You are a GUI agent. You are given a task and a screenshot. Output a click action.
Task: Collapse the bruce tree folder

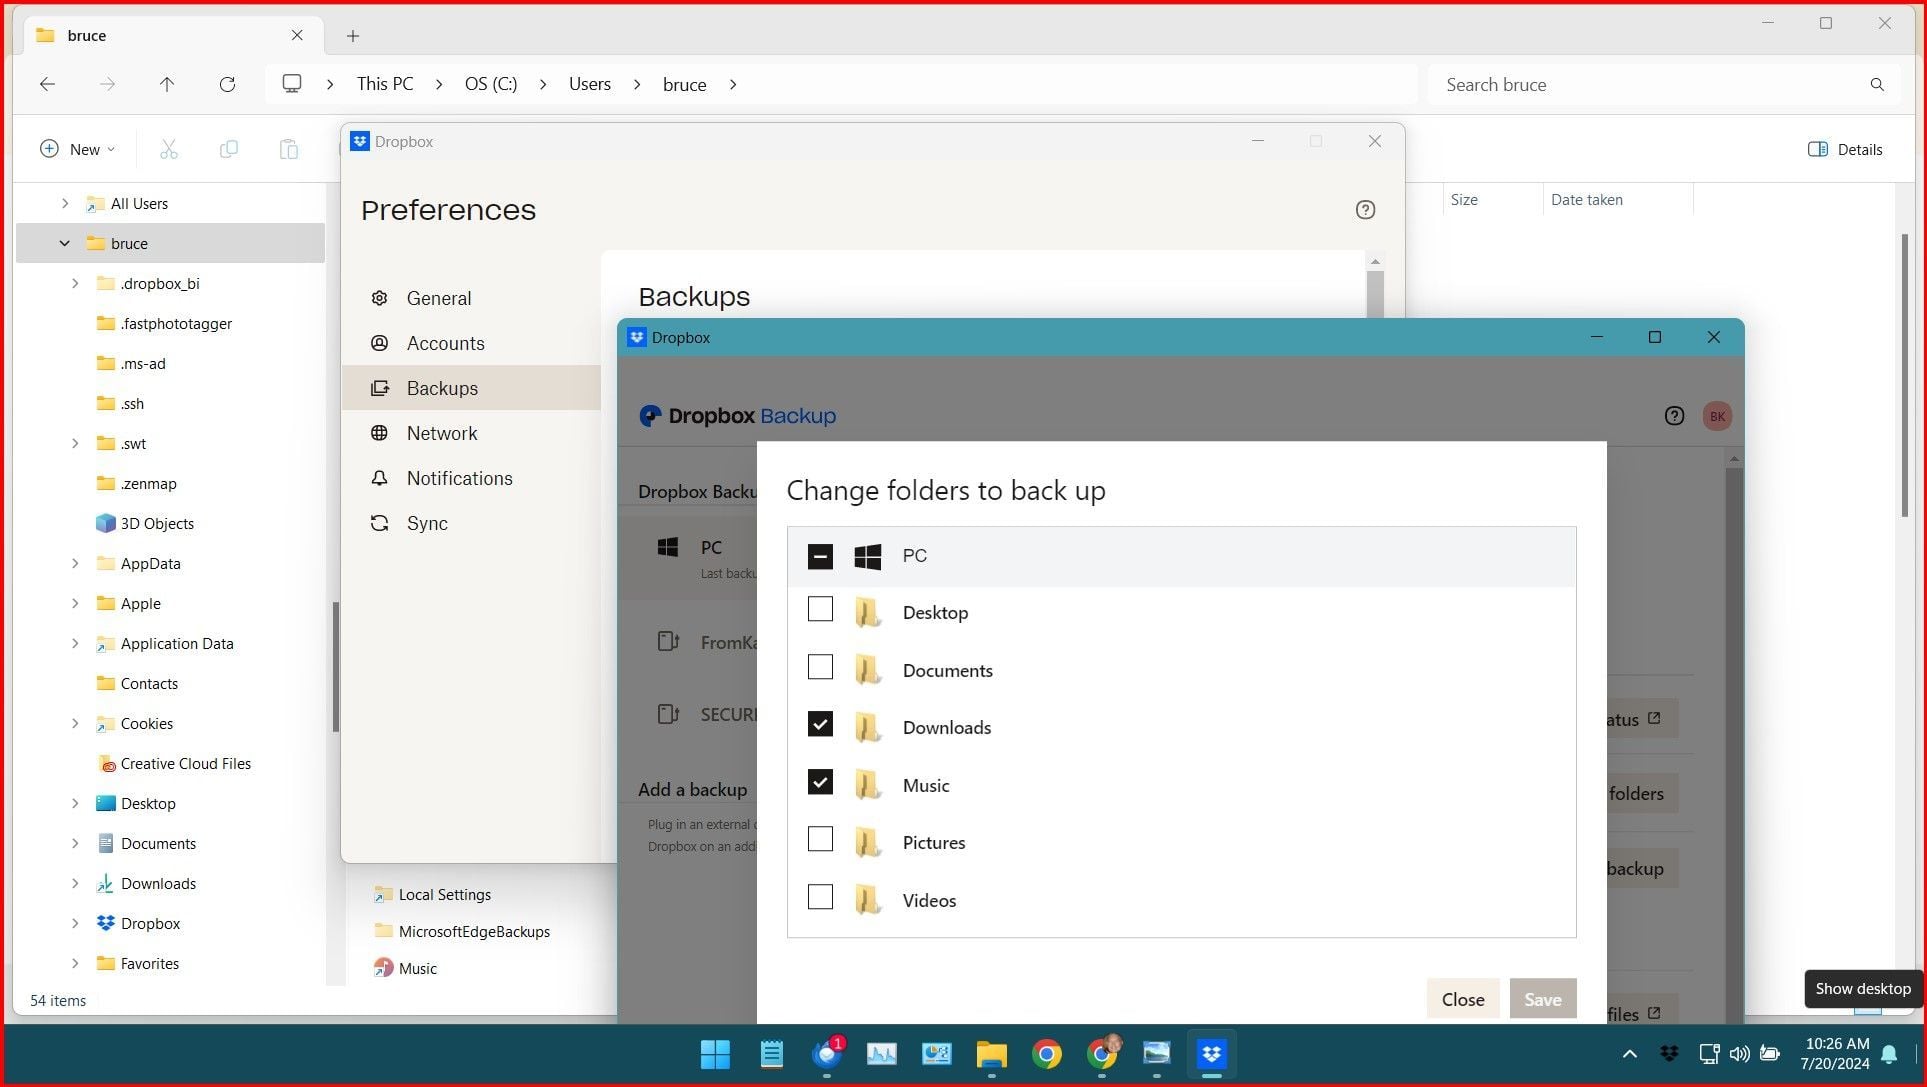click(65, 243)
